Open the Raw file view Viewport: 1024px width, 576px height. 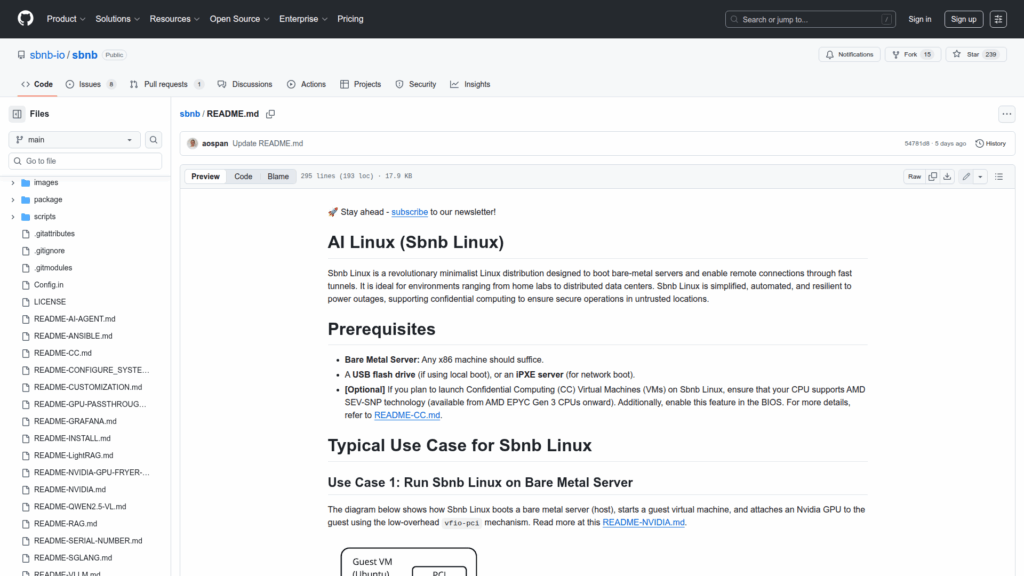click(x=914, y=176)
